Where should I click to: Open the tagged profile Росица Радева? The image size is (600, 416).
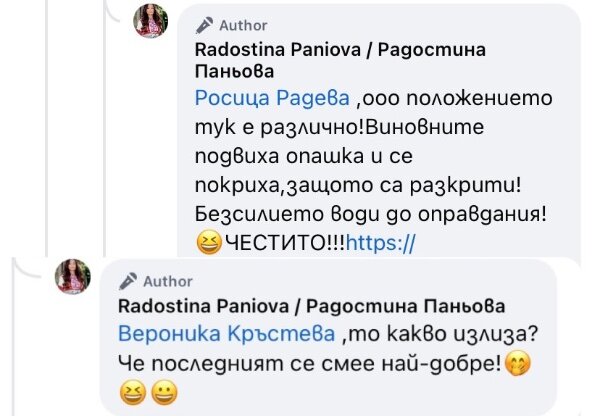[x=271, y=98]
